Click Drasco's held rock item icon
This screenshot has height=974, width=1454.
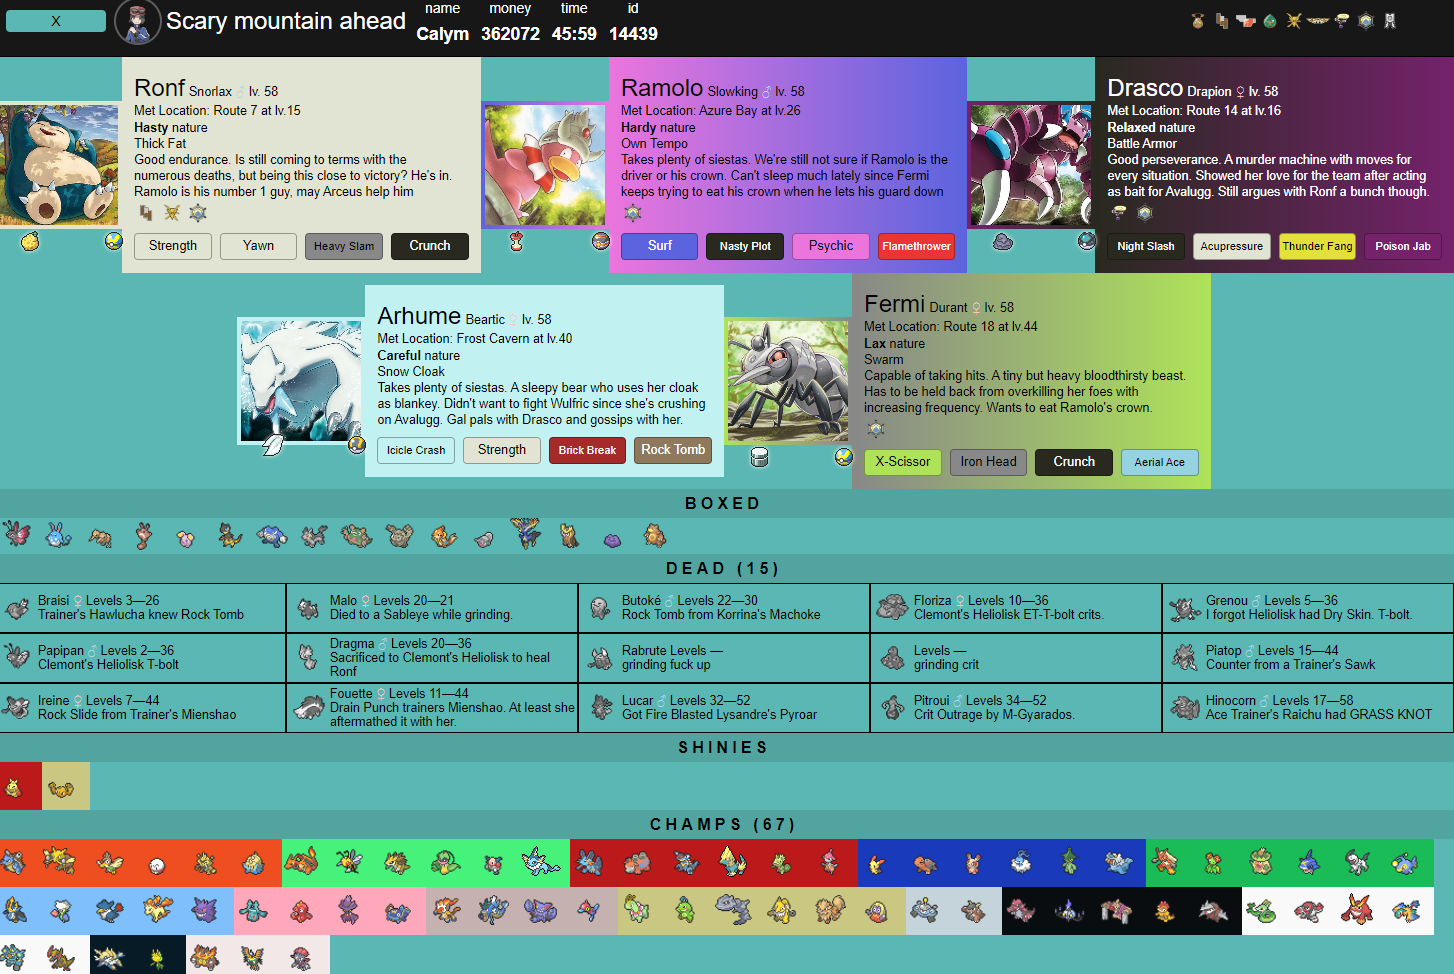pyautogui.click(x=1003, y=241)
